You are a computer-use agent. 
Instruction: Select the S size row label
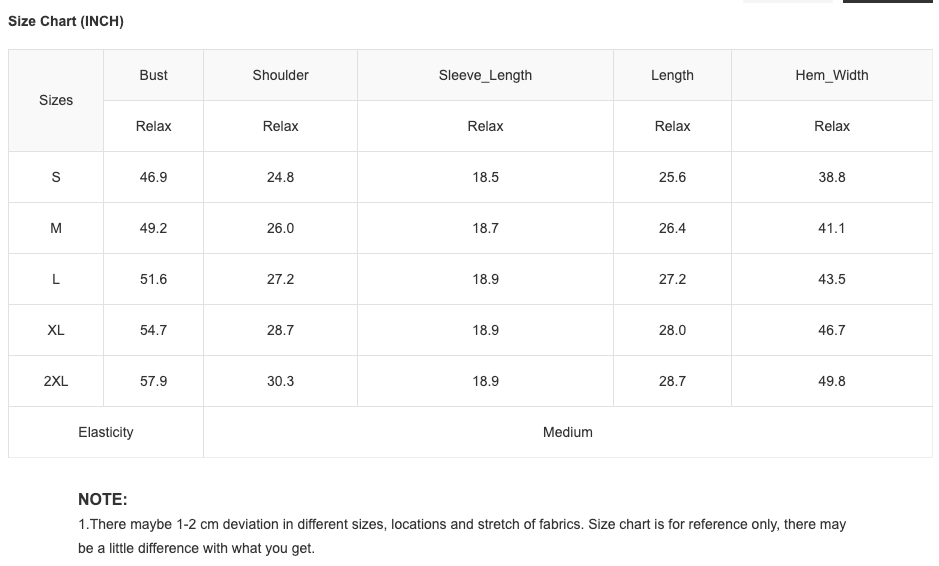56,177
